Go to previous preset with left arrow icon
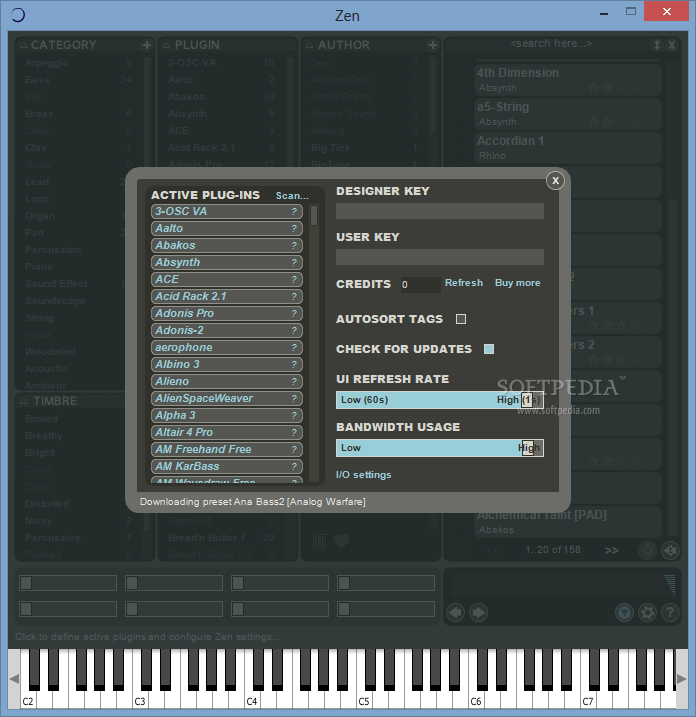The image size is (696, 717). pyautogui.click(x=455, y=612)
